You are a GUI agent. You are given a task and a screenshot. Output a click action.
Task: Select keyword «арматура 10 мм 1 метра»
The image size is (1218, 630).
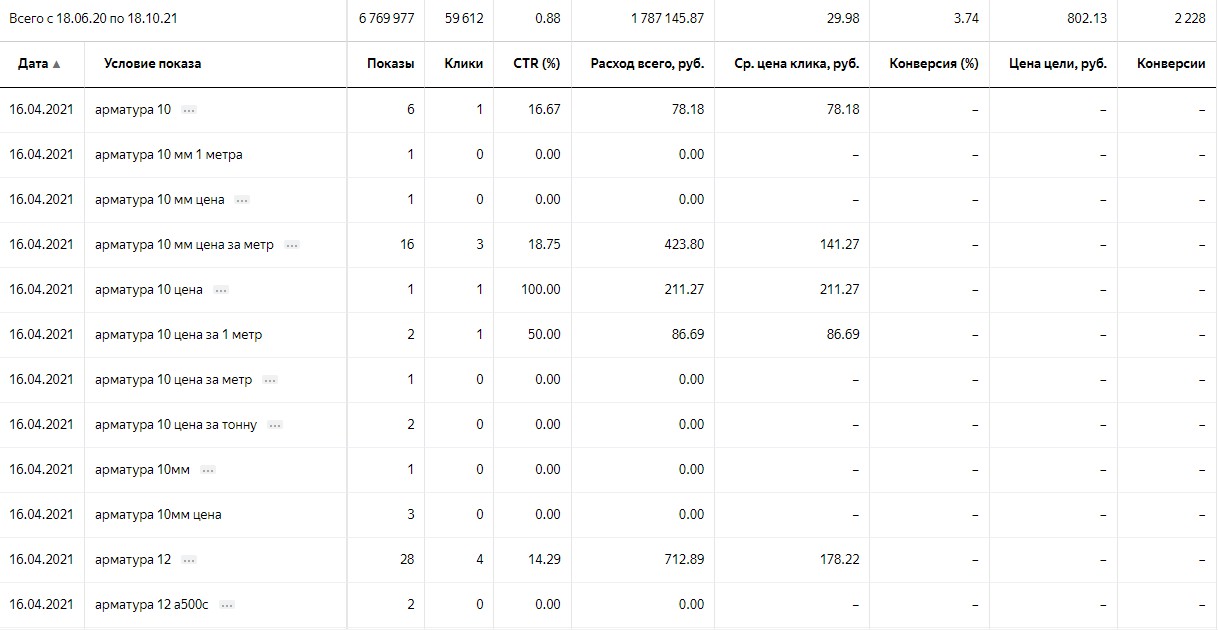click(x=168, y=155)
